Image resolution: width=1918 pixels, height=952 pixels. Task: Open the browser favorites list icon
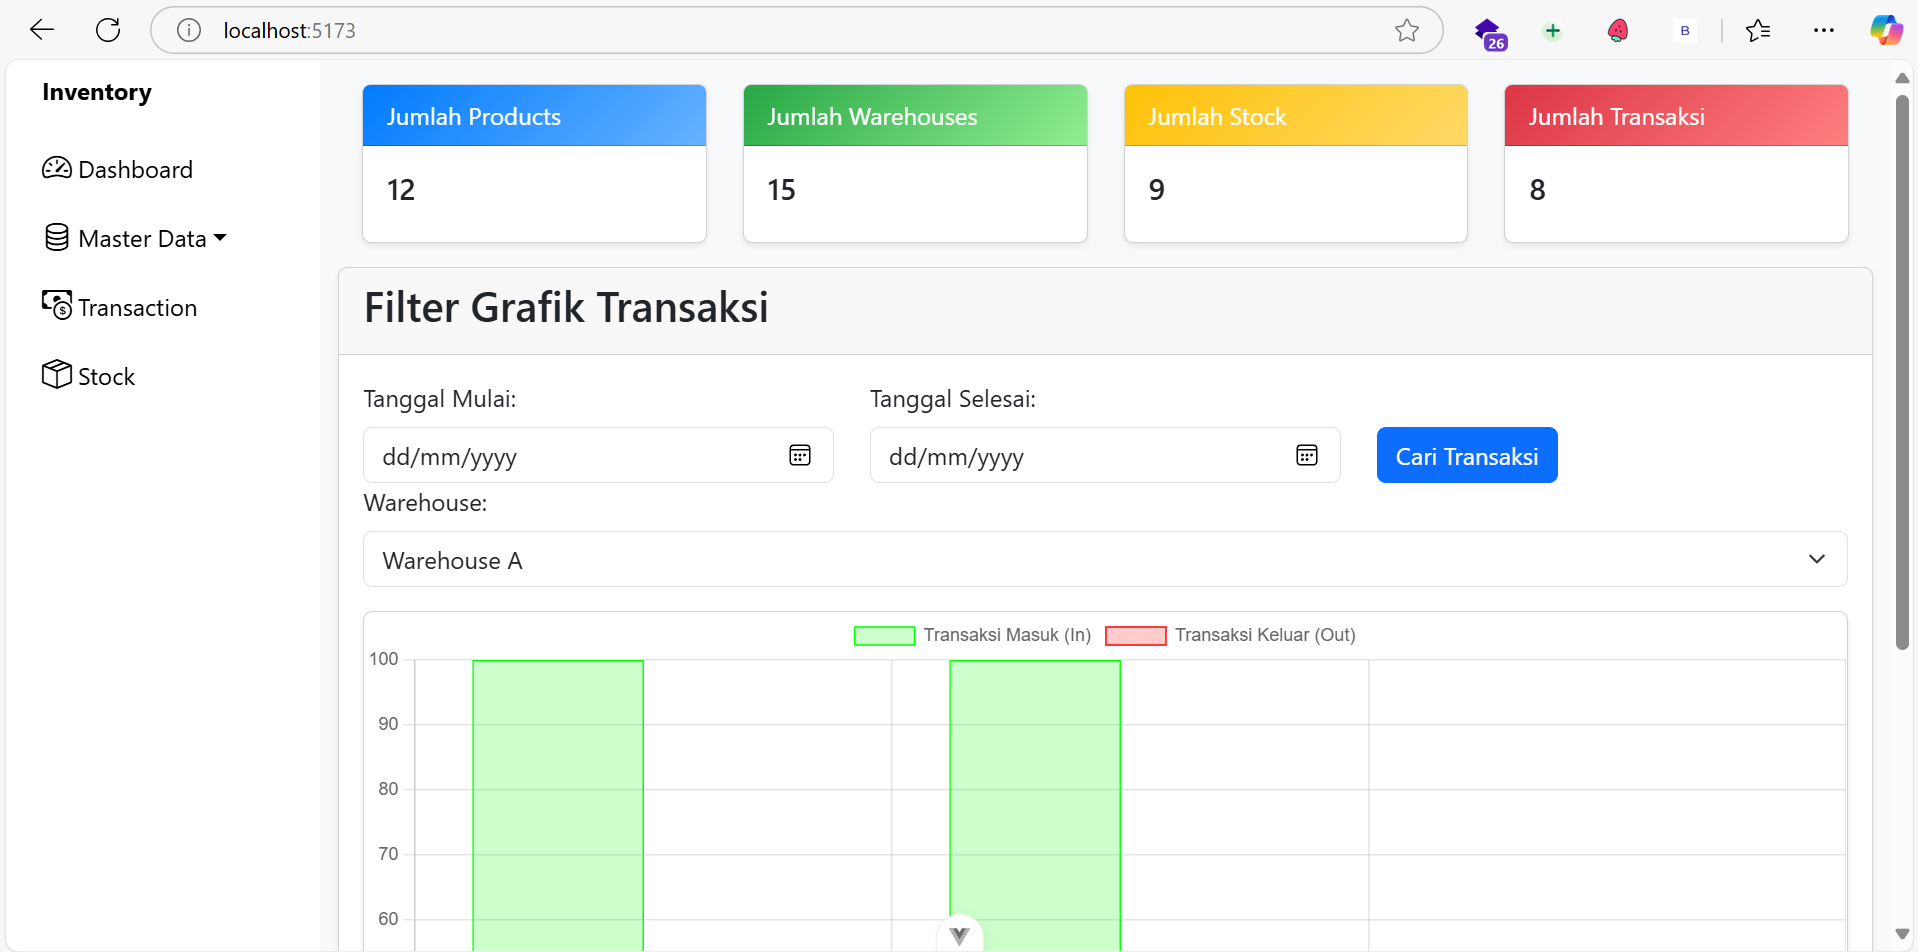[x=1757, y=31]
